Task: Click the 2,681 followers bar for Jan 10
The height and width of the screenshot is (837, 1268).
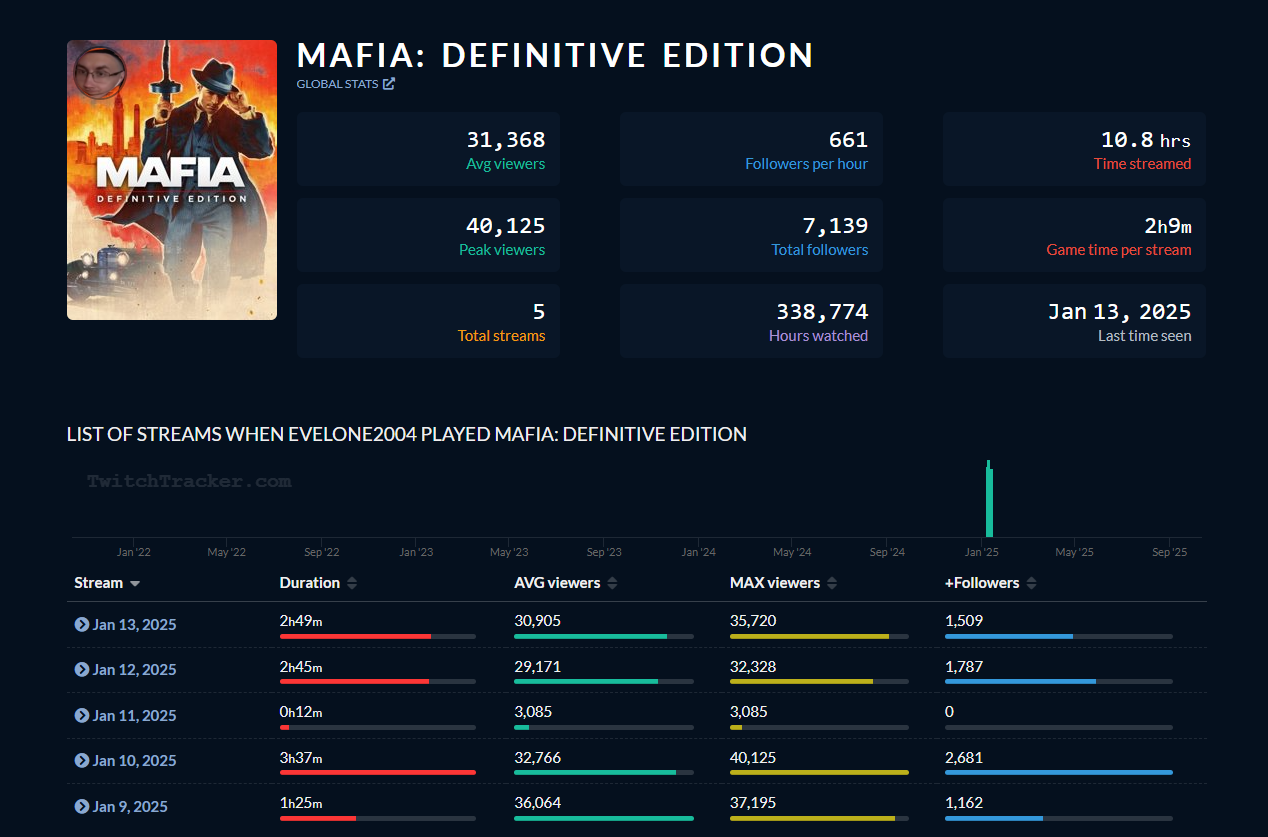Action: point(1059,772)
